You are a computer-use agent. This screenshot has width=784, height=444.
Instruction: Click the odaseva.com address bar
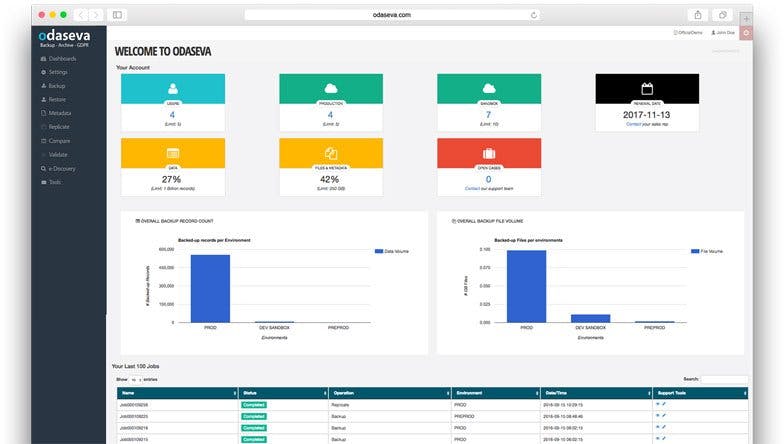click(392, 15)
